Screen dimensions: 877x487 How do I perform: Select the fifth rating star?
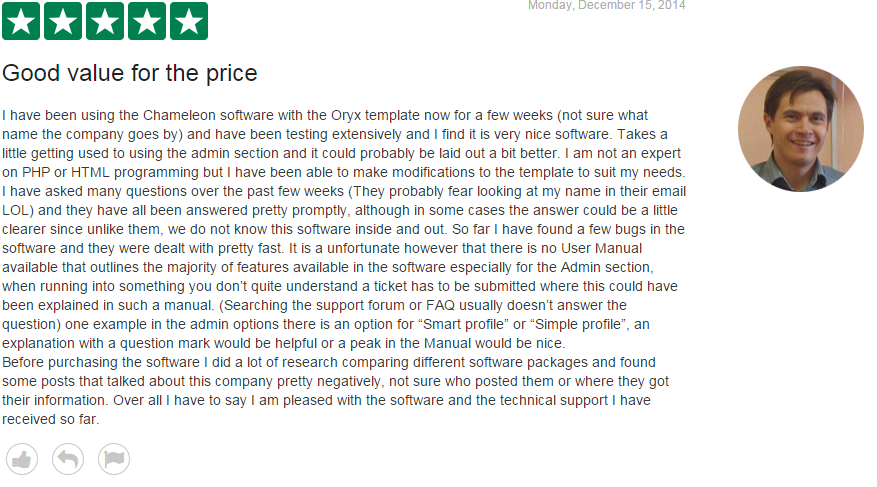tap(189, 21)
